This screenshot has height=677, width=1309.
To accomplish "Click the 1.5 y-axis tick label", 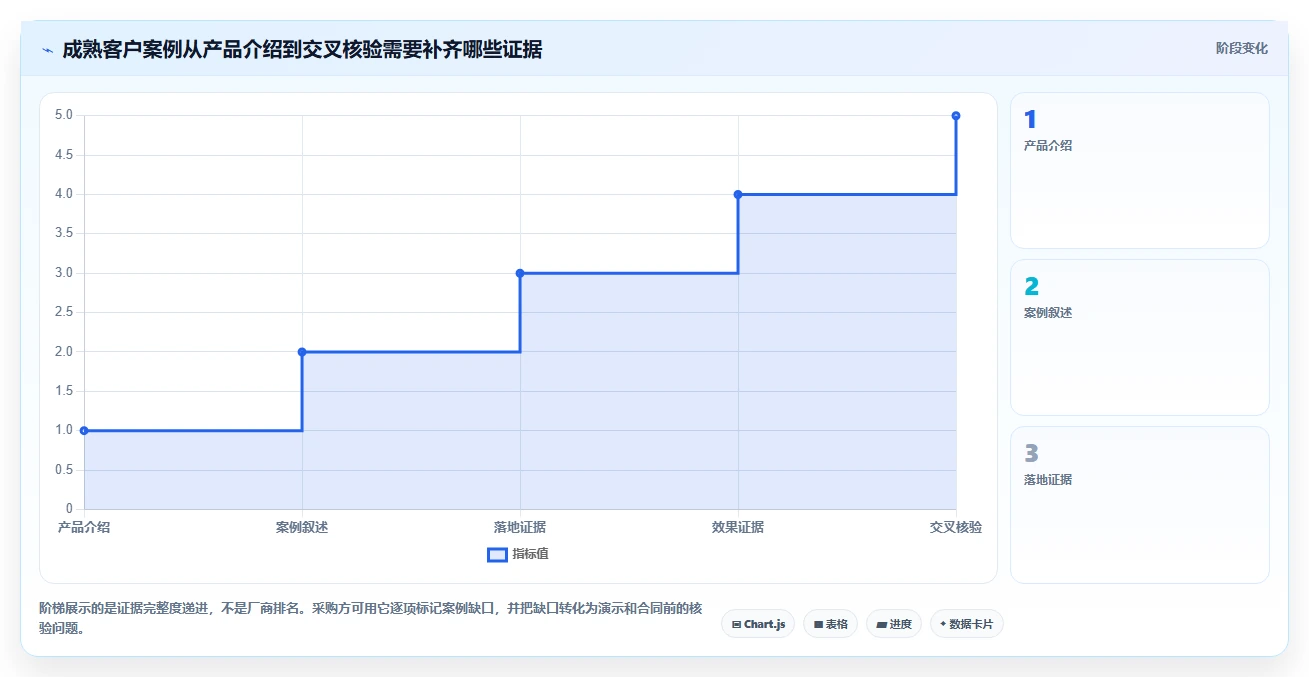I will [64, 391].
